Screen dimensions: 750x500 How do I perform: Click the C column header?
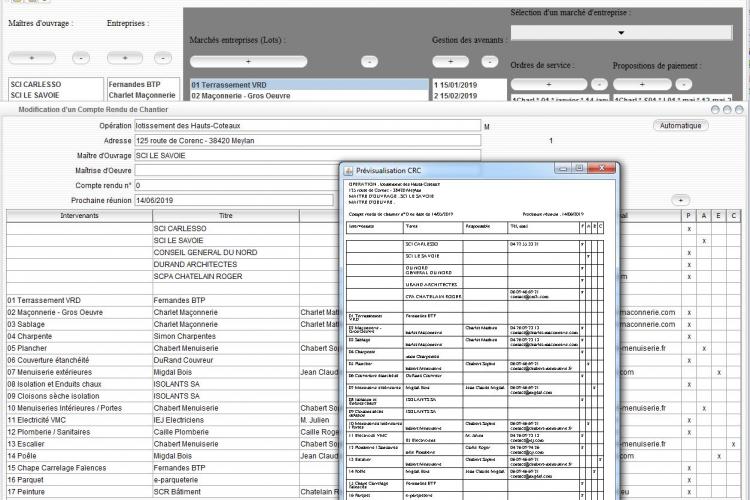pos(734,216)
